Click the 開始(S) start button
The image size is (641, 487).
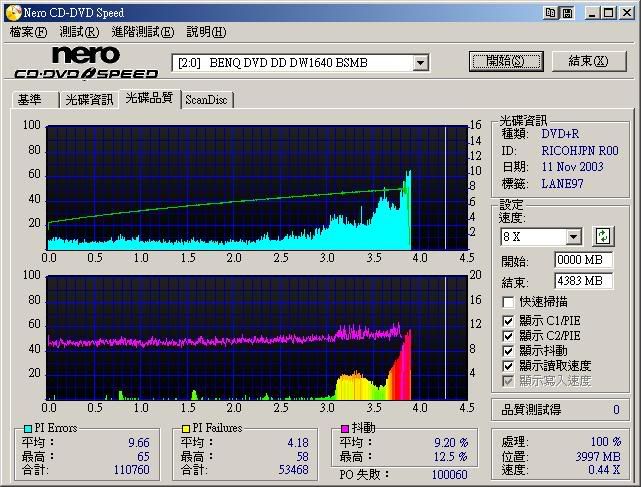point(506,61)
